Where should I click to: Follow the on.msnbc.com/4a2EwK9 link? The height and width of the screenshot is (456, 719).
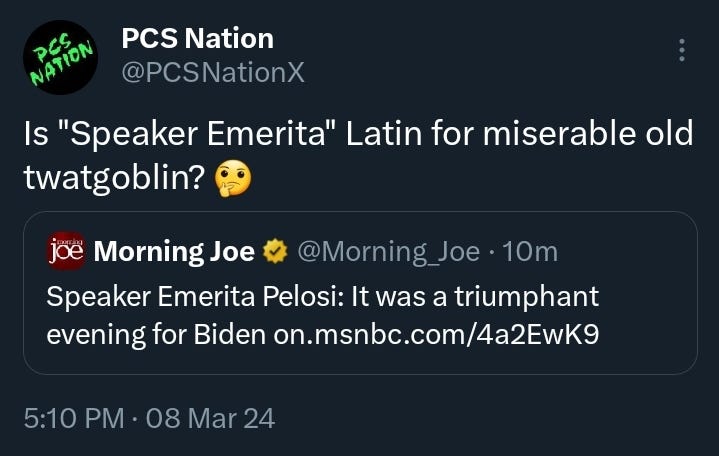pos(436,334)
